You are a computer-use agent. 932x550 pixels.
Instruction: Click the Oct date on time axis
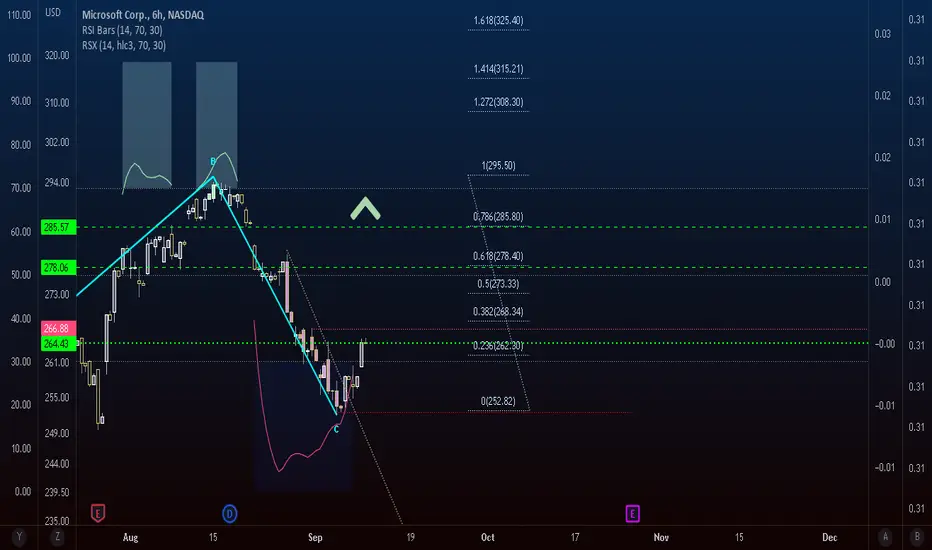pyautogui.click(x=487, y=538)
